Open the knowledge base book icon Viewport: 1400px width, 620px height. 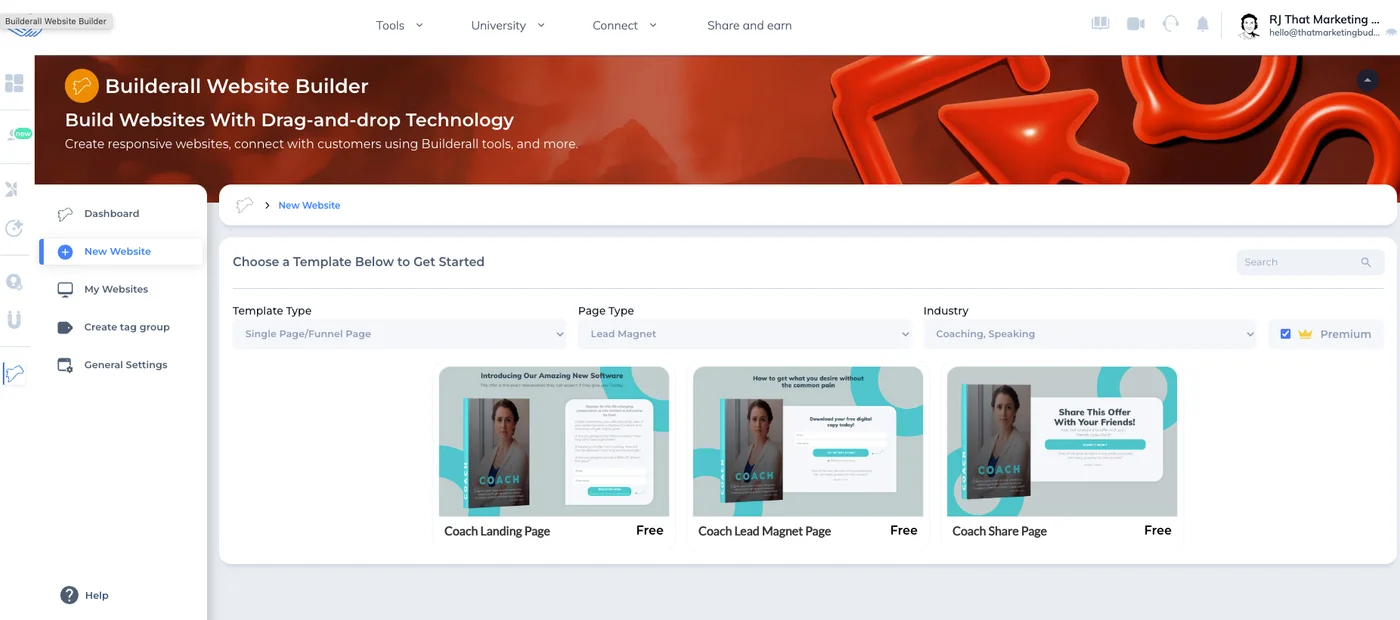pyautogui.click(x=1100, y=23)
